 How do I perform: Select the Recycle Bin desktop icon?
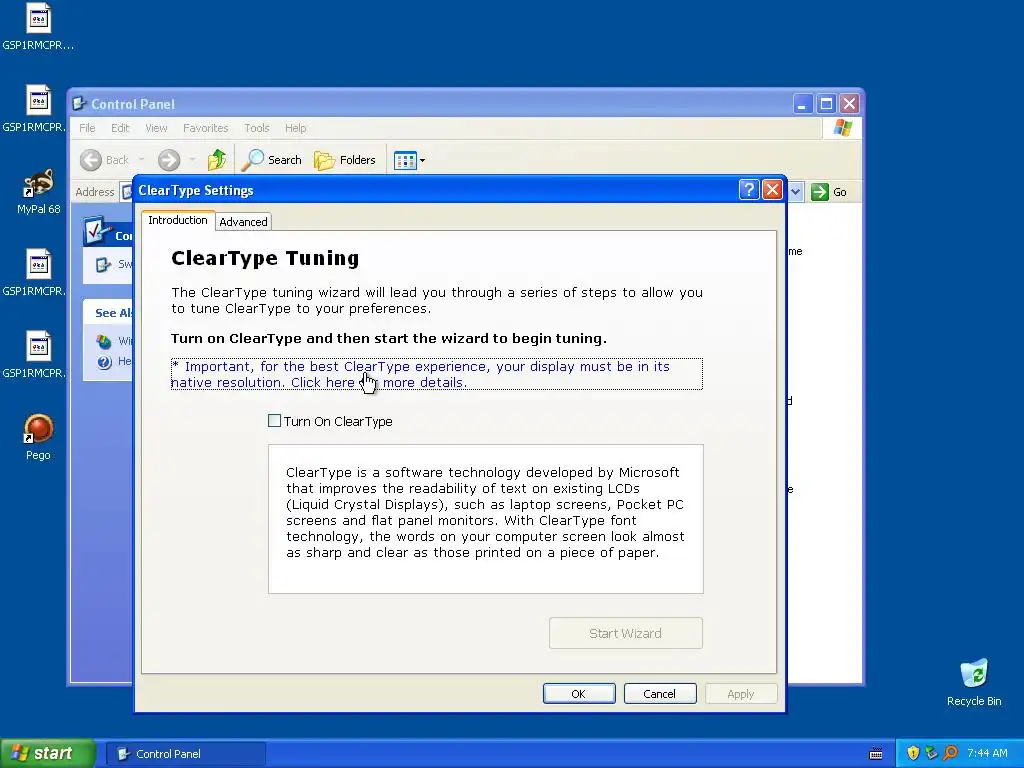pos(974,682)
